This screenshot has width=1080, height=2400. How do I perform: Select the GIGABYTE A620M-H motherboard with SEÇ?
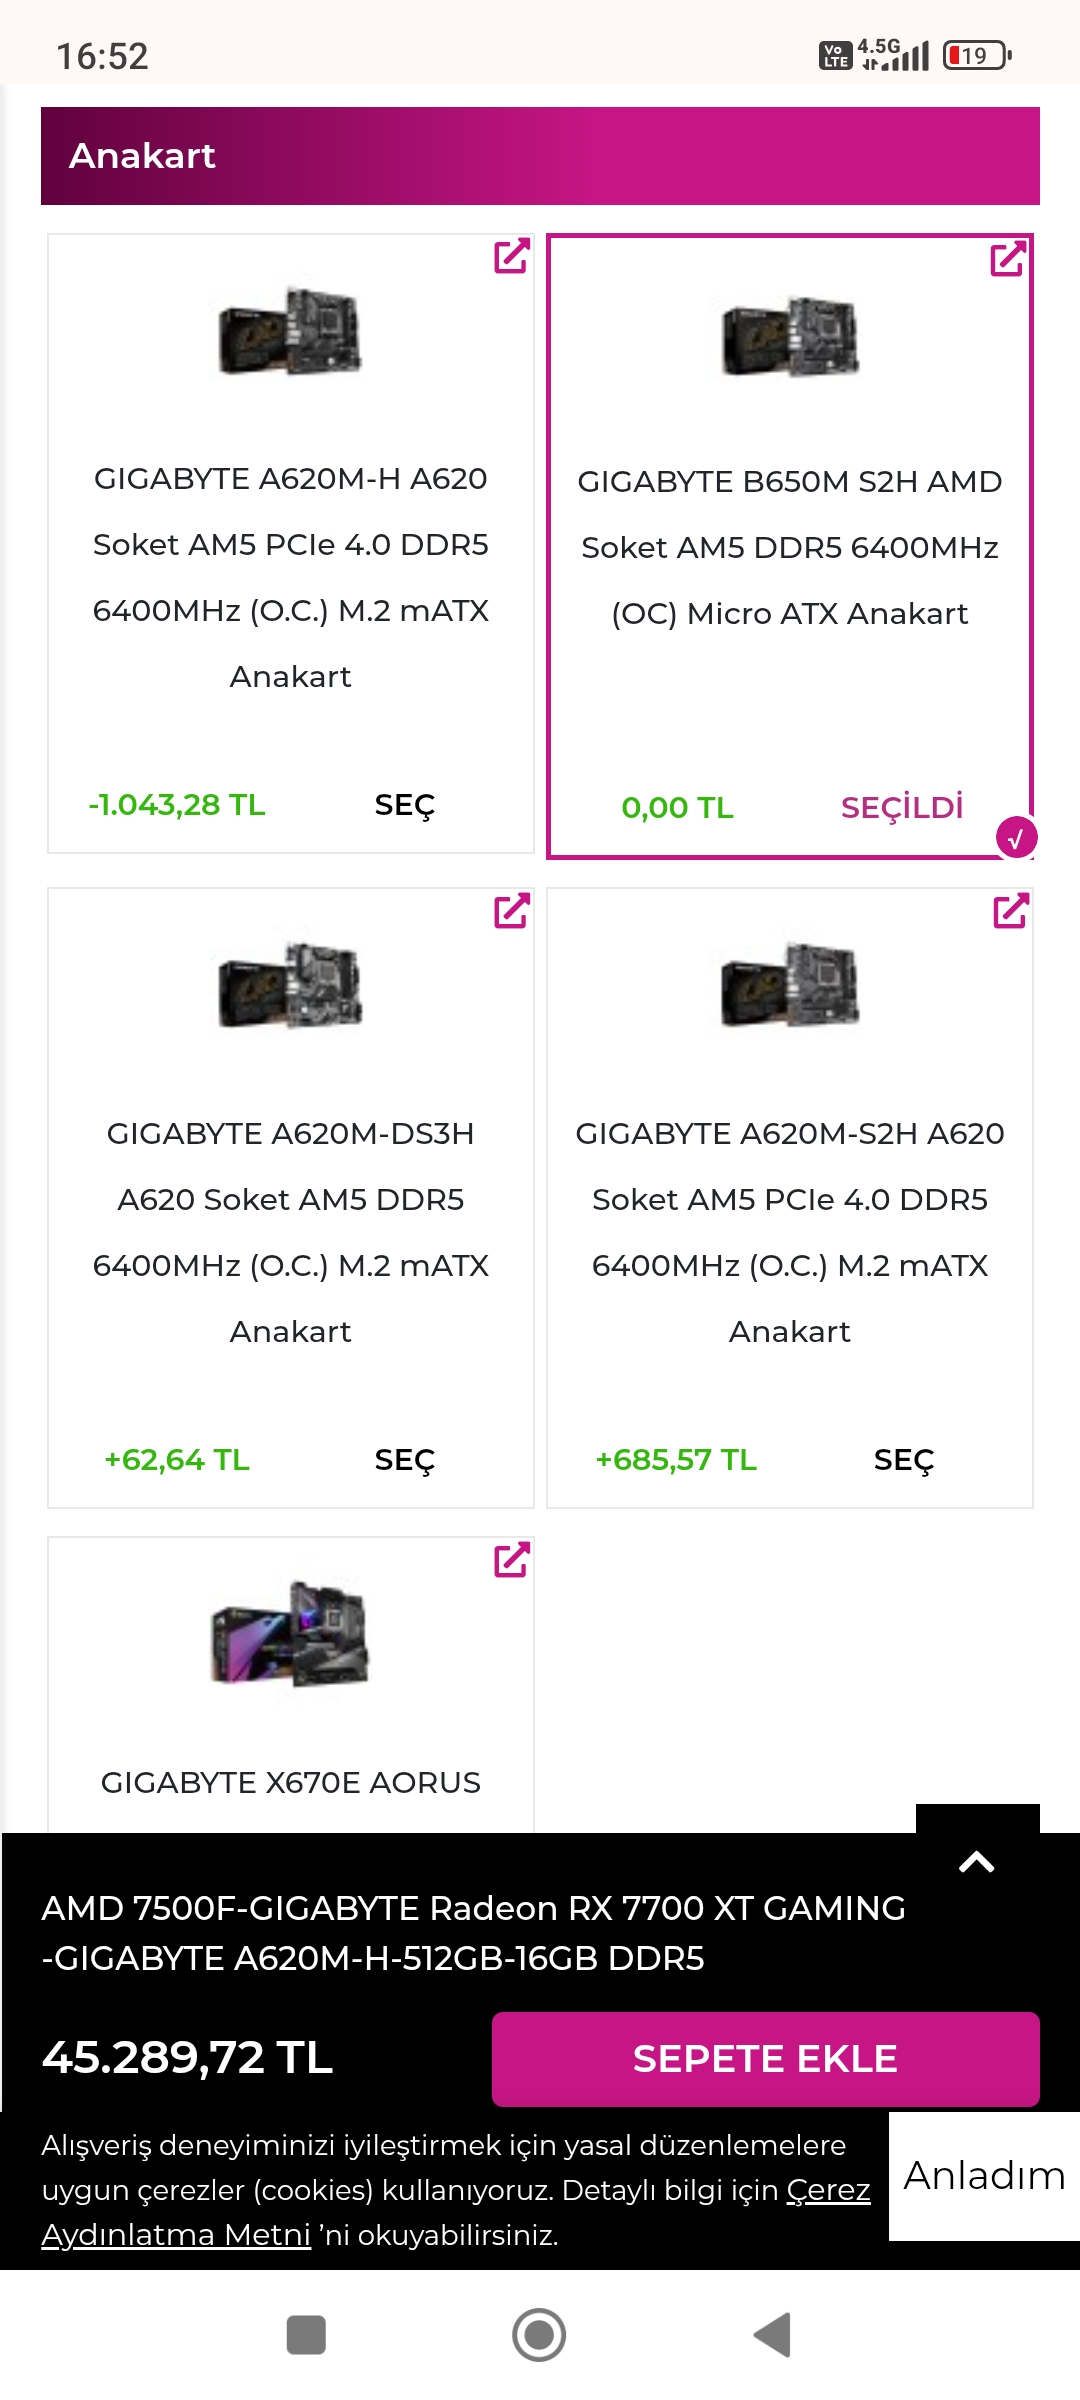404,805
